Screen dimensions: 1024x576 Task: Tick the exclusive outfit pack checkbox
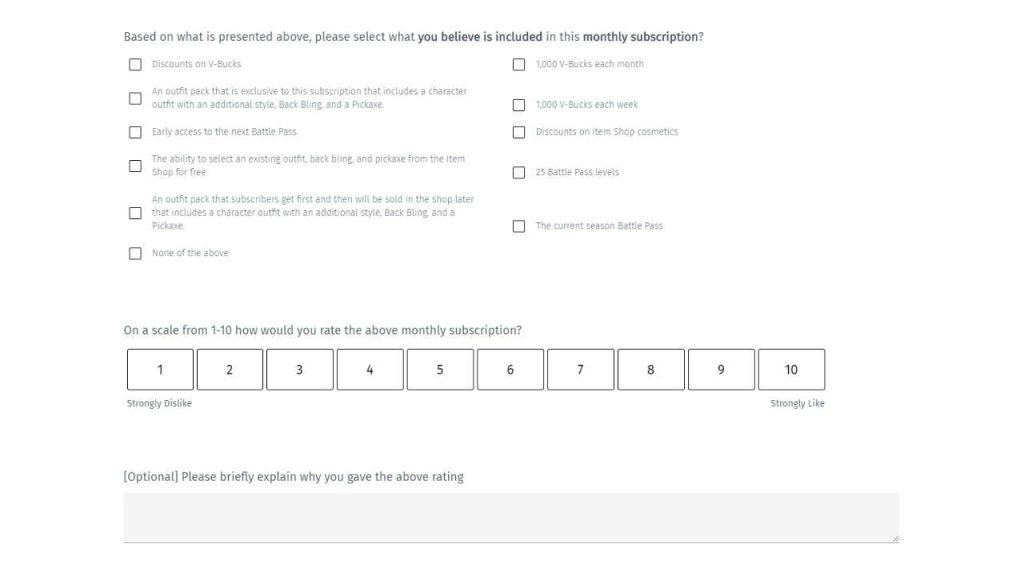coord(135,98)
